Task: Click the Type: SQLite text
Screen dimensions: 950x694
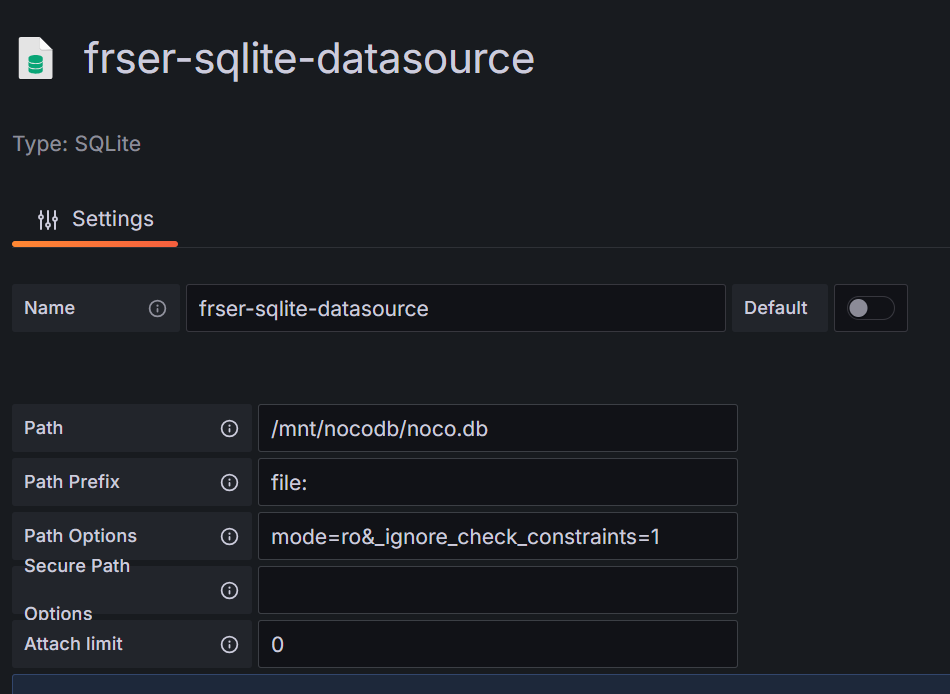Action: 77,144
